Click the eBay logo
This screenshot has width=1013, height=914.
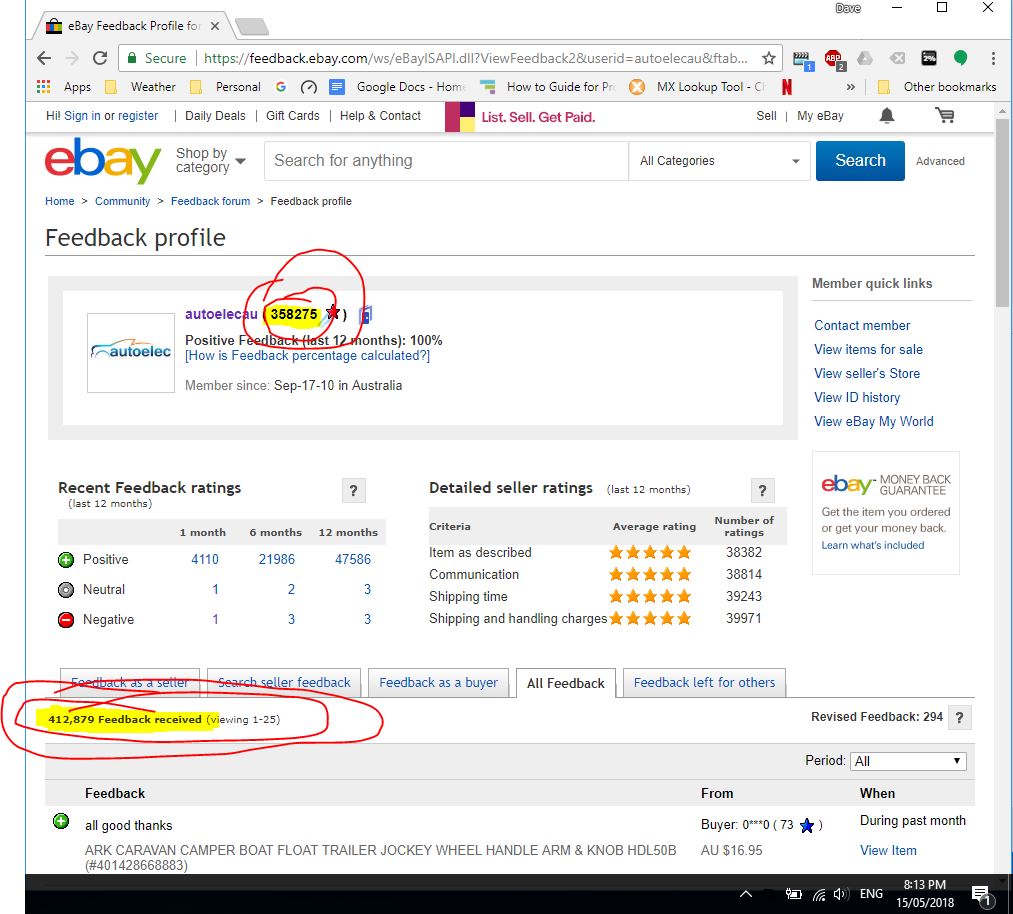103,161
